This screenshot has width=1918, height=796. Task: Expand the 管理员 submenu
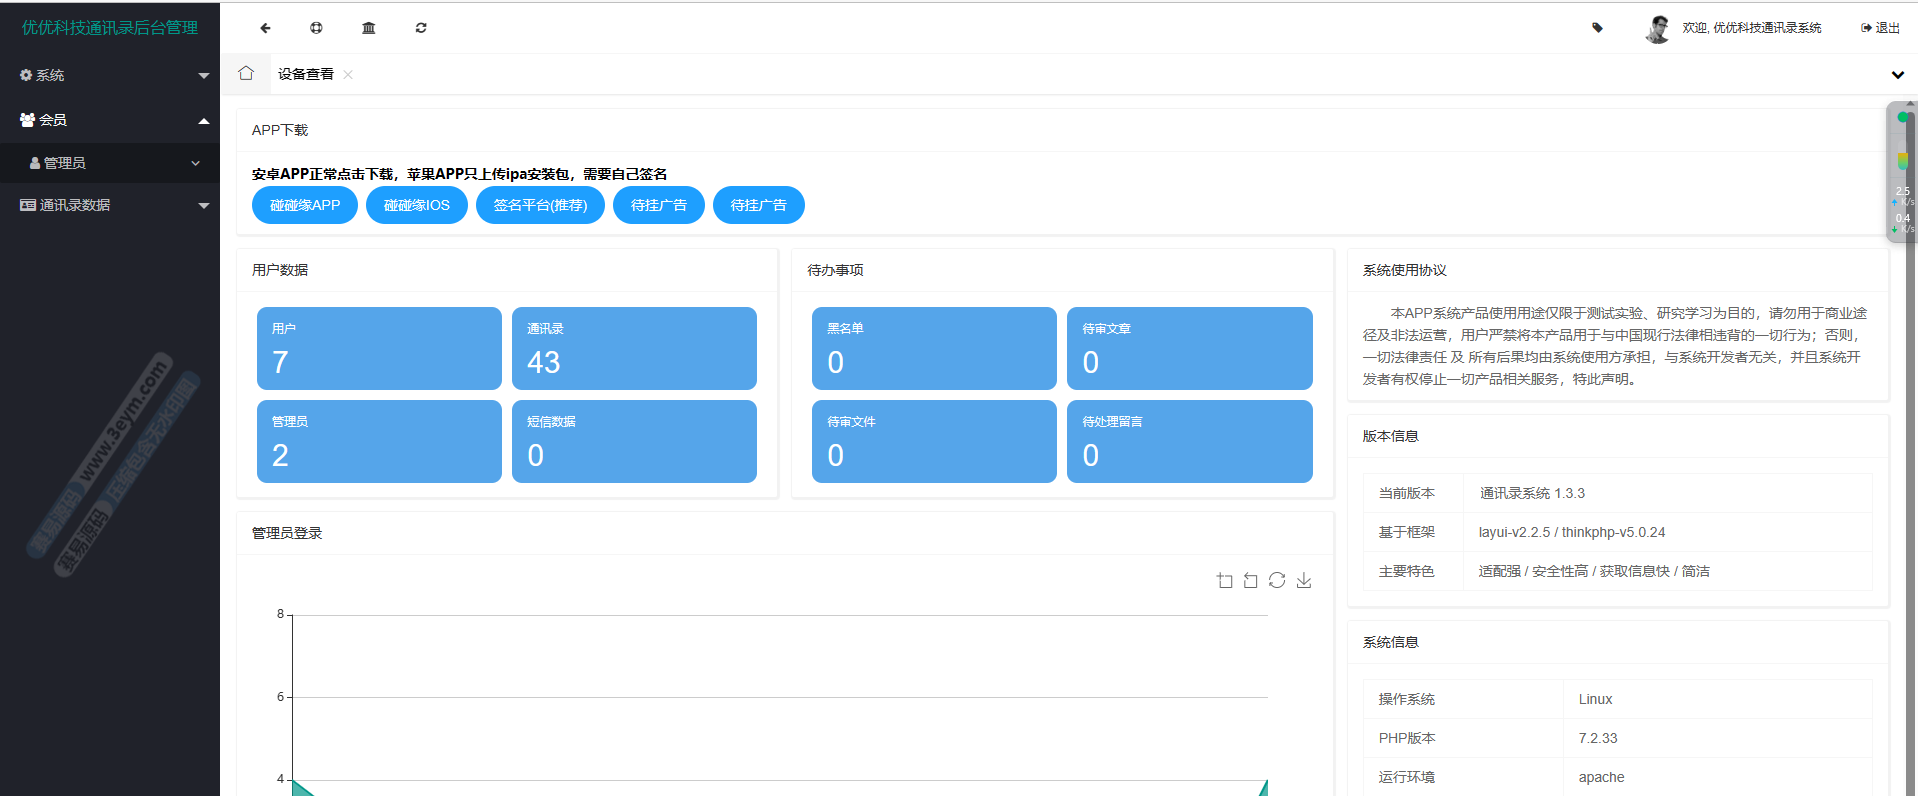[110, 163]
